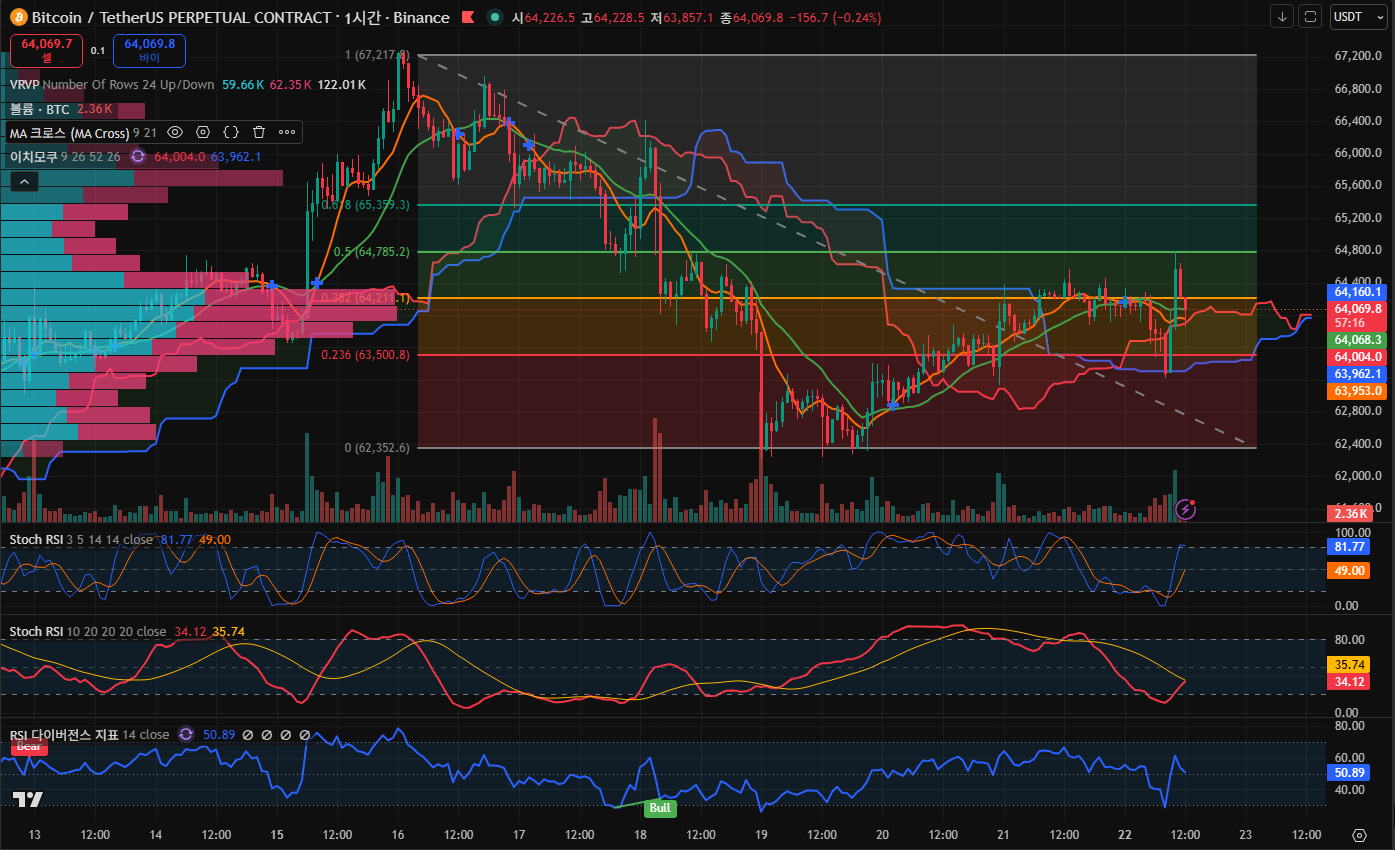The image size is (1395, 850).
Task: Open more options for MA Cross indicator
Action: [x=287, y=132]
